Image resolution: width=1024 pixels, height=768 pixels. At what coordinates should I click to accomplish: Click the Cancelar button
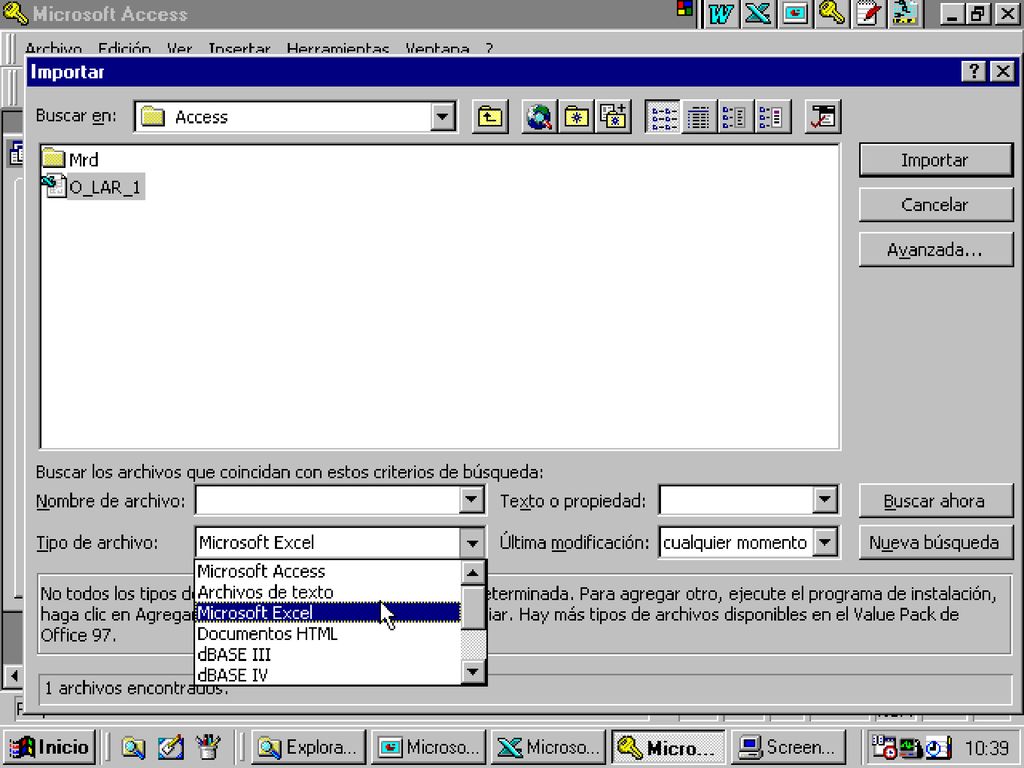coord(935,205)
